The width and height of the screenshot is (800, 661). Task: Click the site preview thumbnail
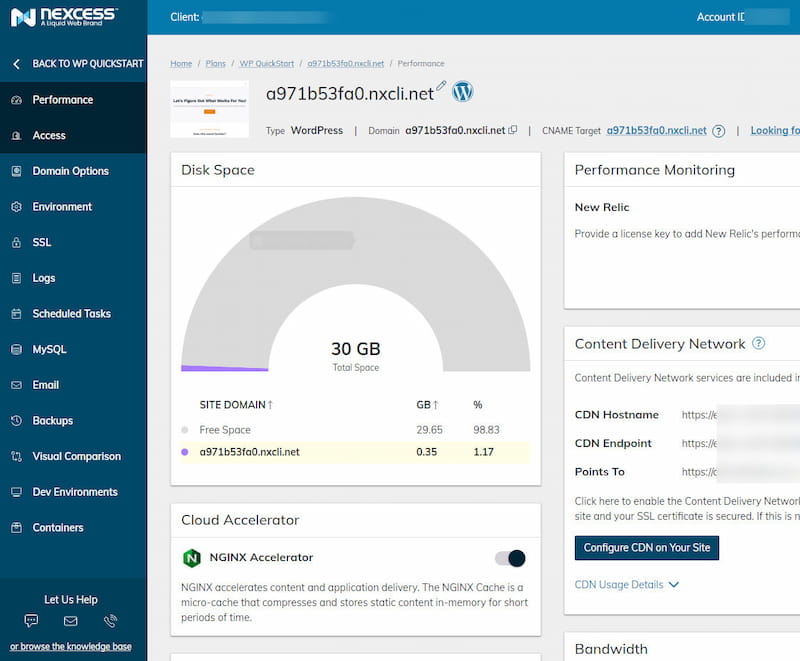click(210, 109)
